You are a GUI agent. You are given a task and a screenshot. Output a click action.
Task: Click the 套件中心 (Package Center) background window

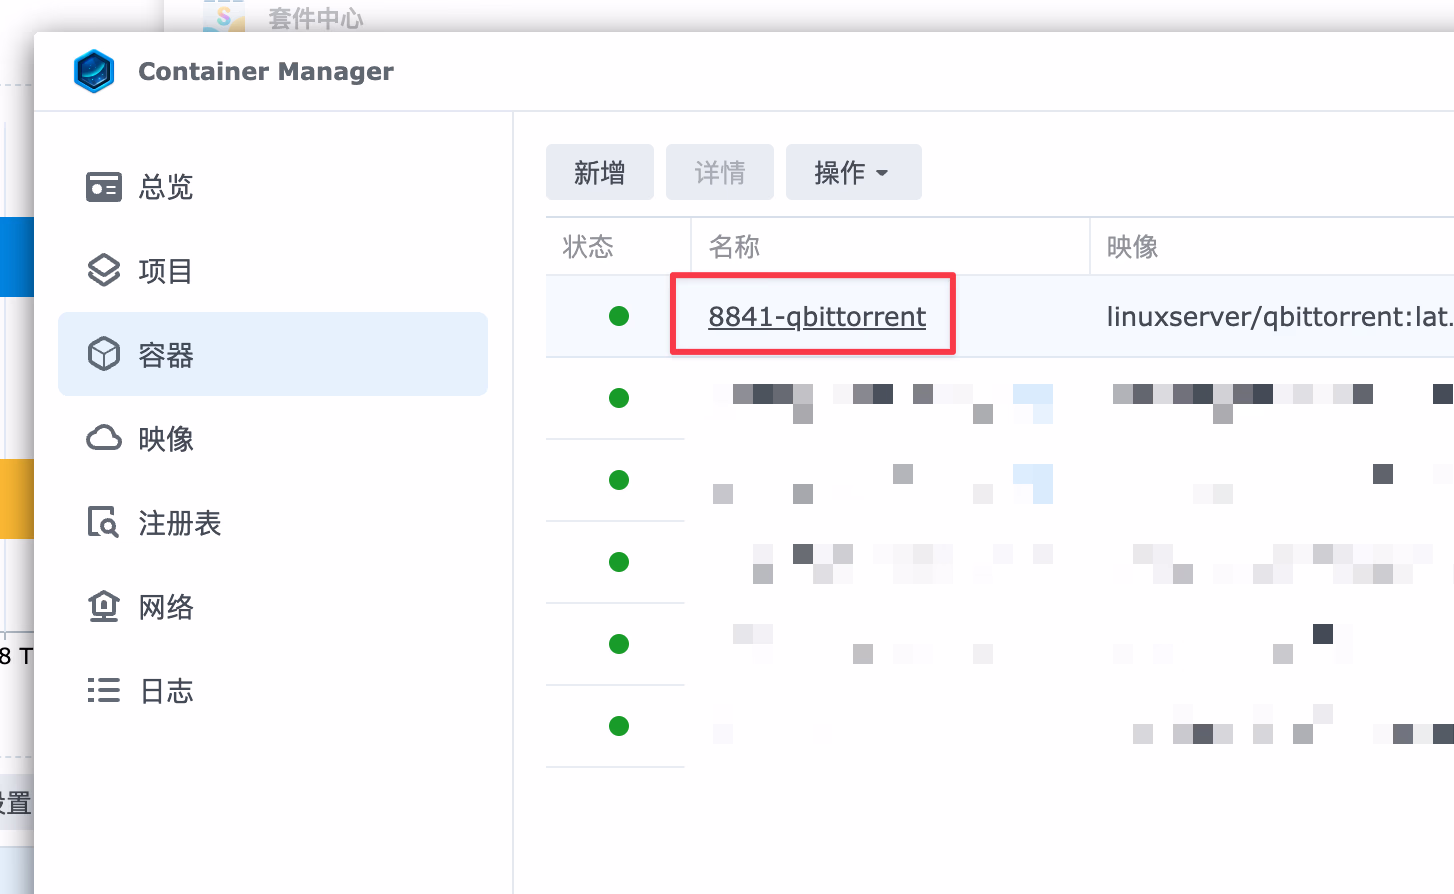click(x=315, y=17)
